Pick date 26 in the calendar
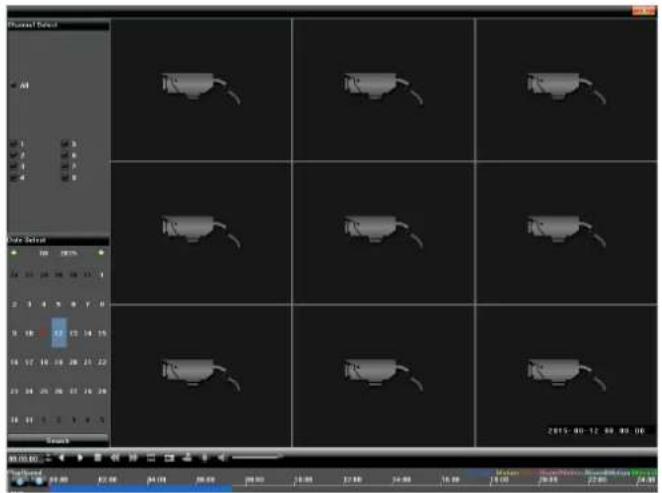Image resolution: width=662 pixels, height=493 pixels. [59, 391]
